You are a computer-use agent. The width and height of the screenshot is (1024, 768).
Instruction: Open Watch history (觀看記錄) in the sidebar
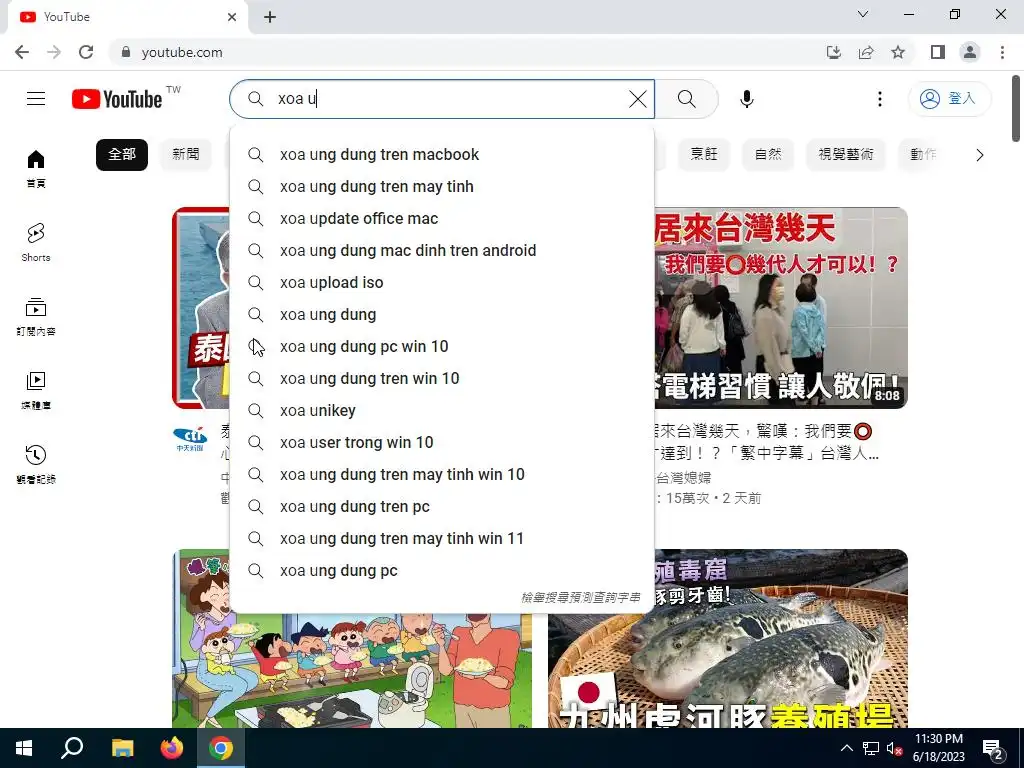pos(36,464)
